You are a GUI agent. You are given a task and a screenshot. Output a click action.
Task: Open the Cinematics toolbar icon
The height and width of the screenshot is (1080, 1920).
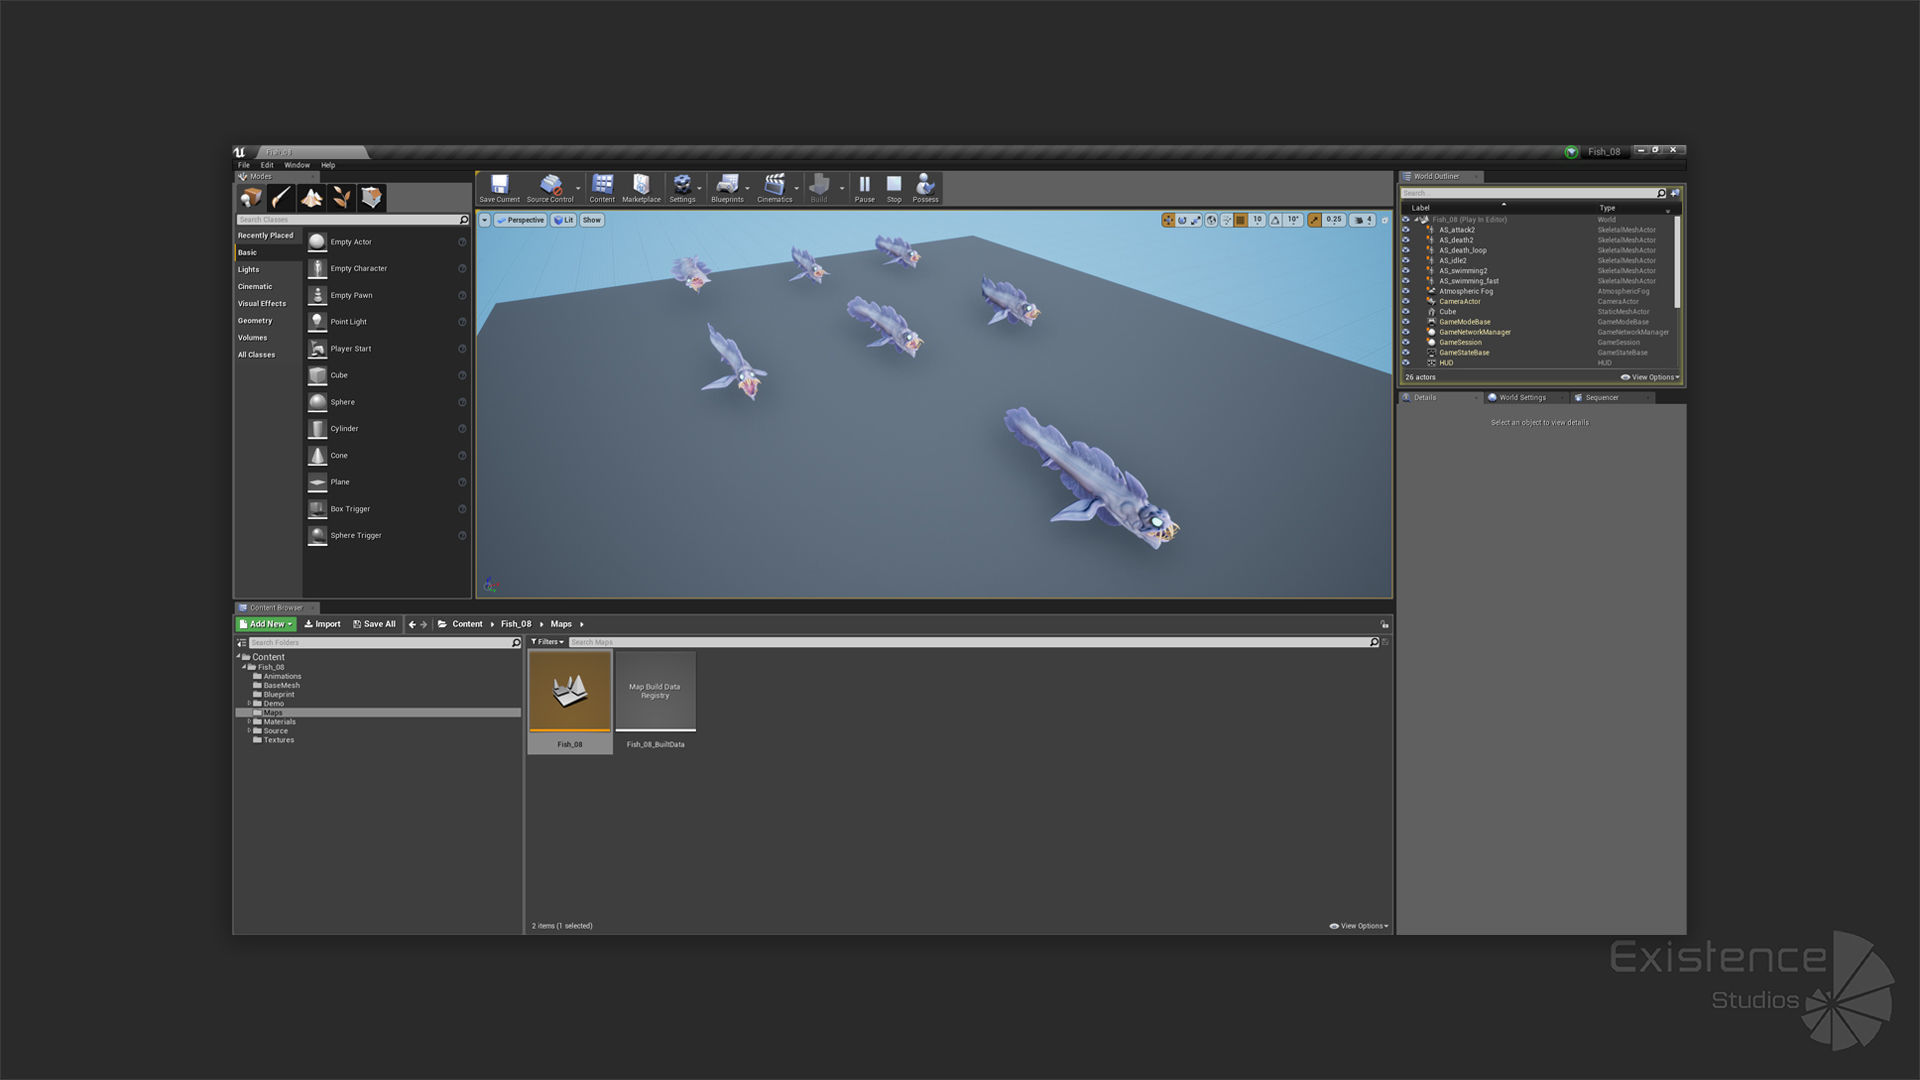[774, 186]
